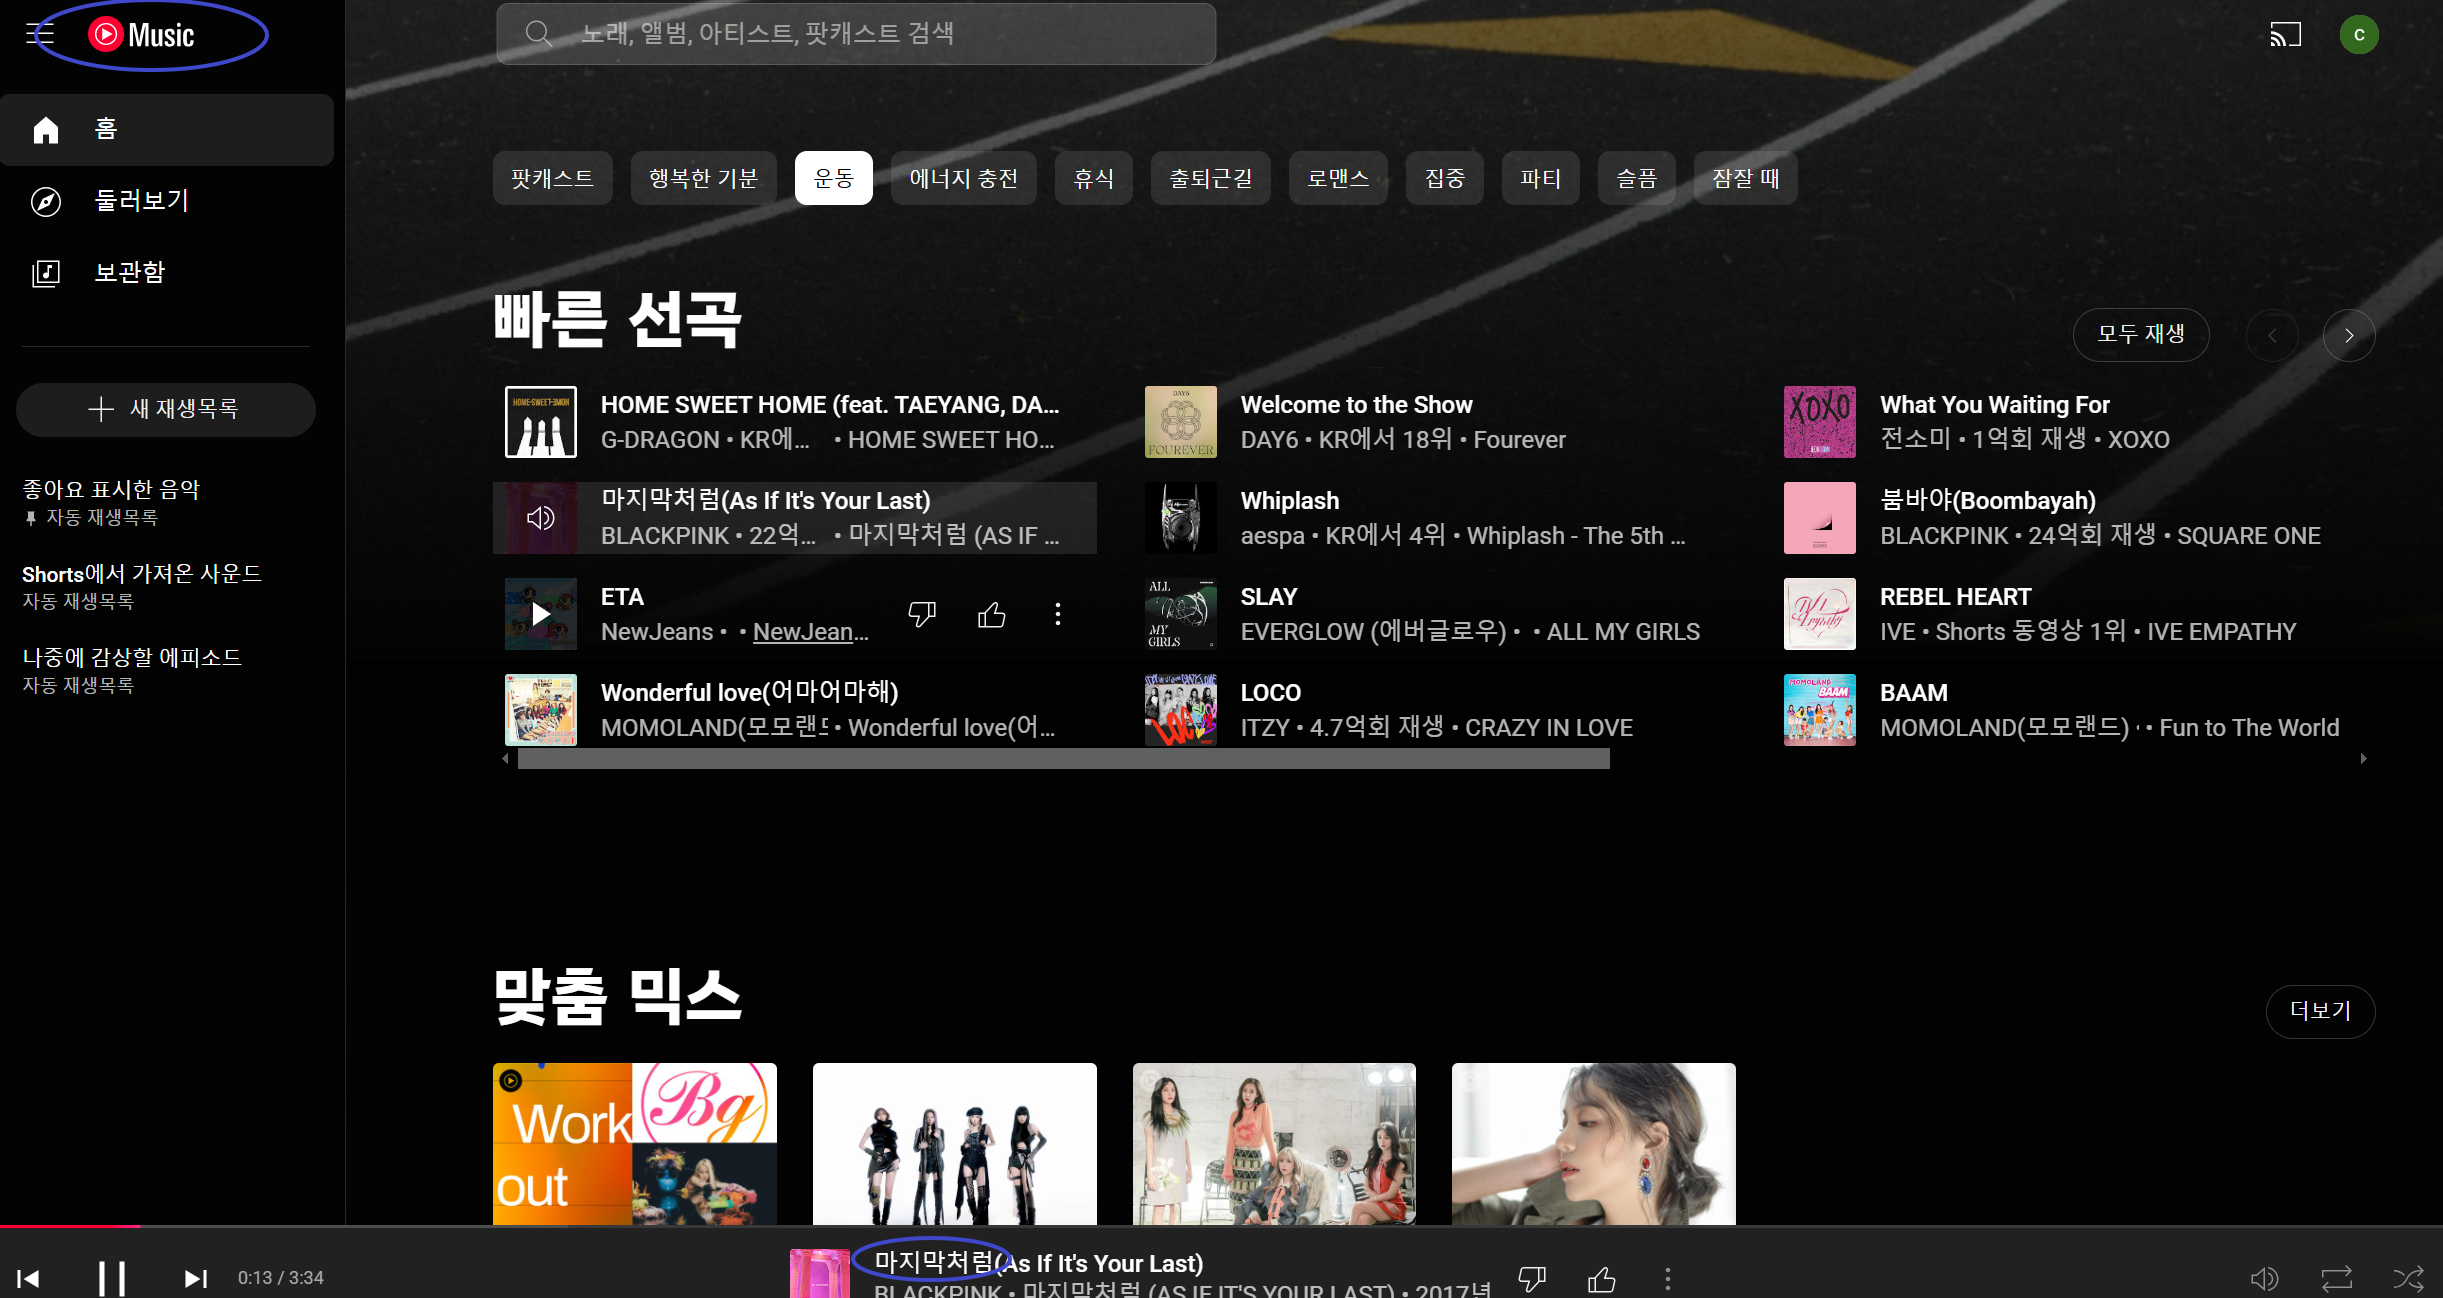Select the 잠잘 때 chip
This screenshot has width=2443, height=1298.
(1746, 178)
